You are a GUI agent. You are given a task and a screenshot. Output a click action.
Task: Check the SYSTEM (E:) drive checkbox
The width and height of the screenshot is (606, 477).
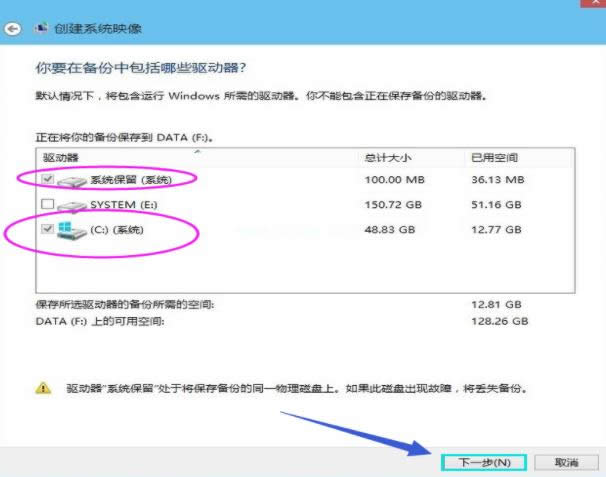click(x=48, y=205)
